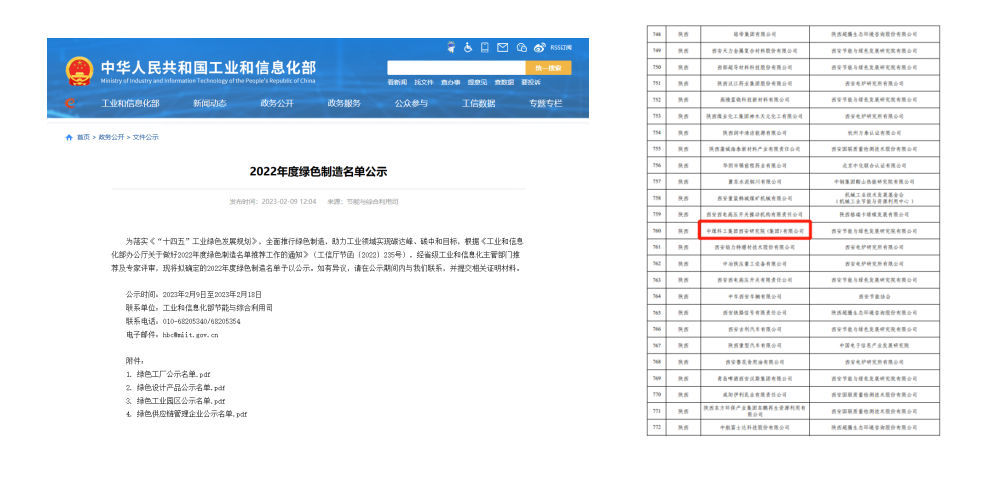Open the 工业和信息化部 menu
The height and width of the screenshot is (492, 982).
pos(130,103)
